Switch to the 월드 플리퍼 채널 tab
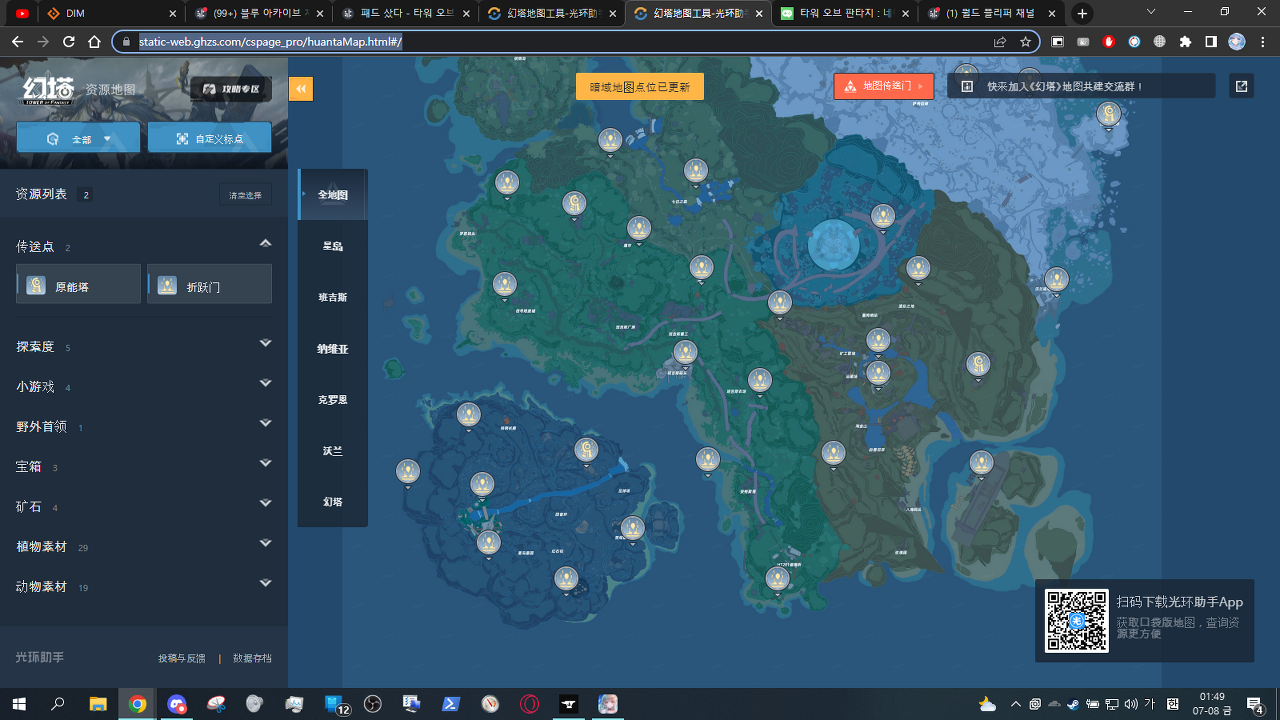The image size is (1280, 720). point(990,14)
